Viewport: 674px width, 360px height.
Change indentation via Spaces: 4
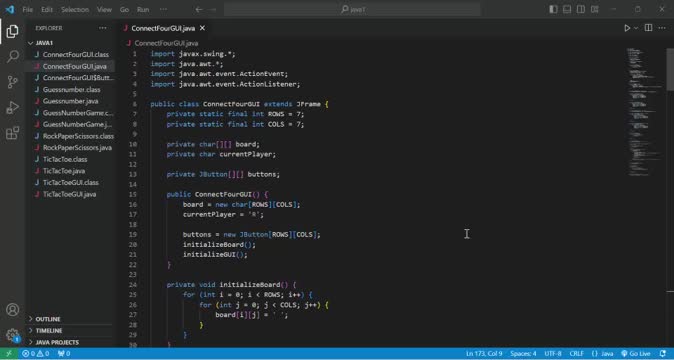523,354
